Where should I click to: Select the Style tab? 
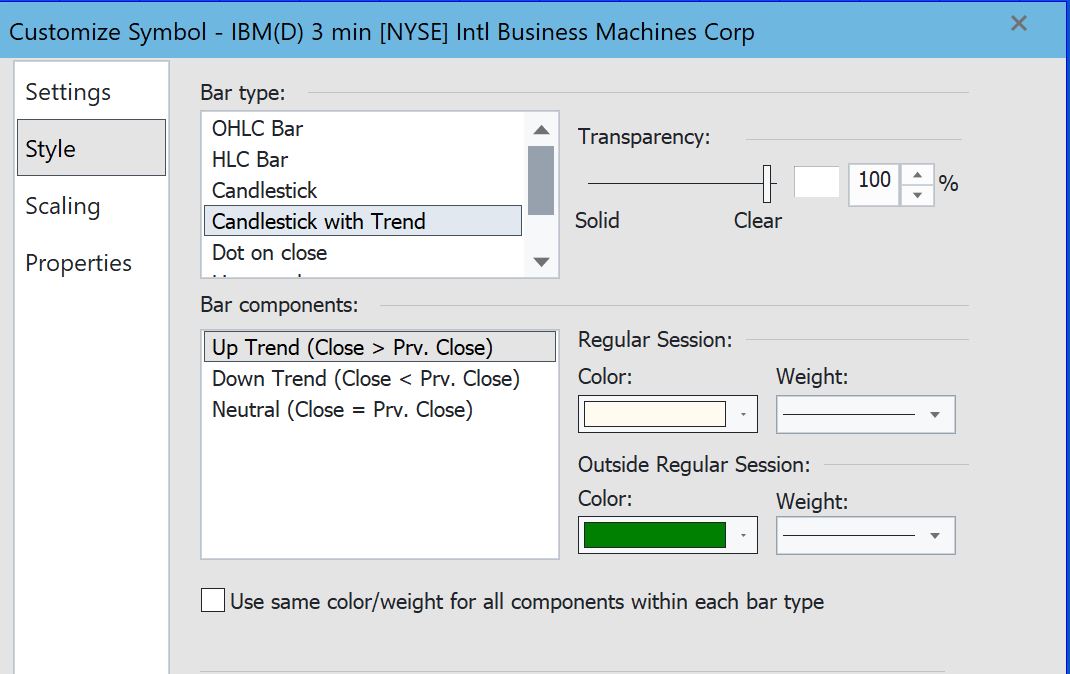[91, 147]
